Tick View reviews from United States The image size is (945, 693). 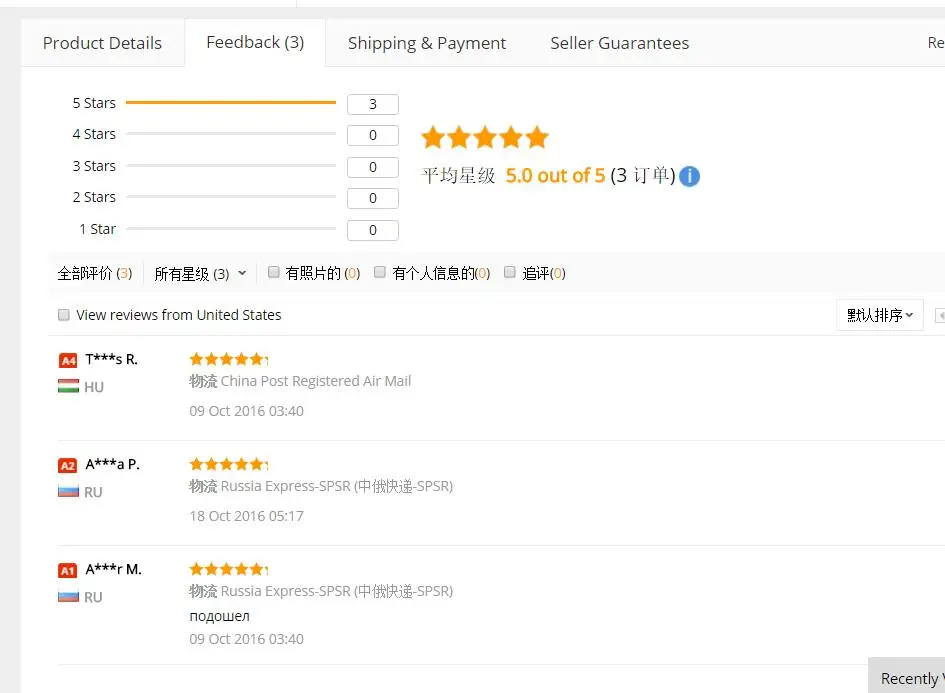pyautogui.click(x=64, y=315)
